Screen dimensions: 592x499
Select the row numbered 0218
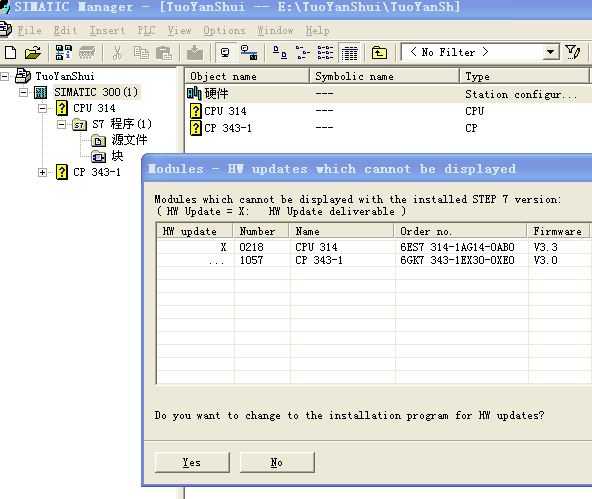click(x=373, y=247)
